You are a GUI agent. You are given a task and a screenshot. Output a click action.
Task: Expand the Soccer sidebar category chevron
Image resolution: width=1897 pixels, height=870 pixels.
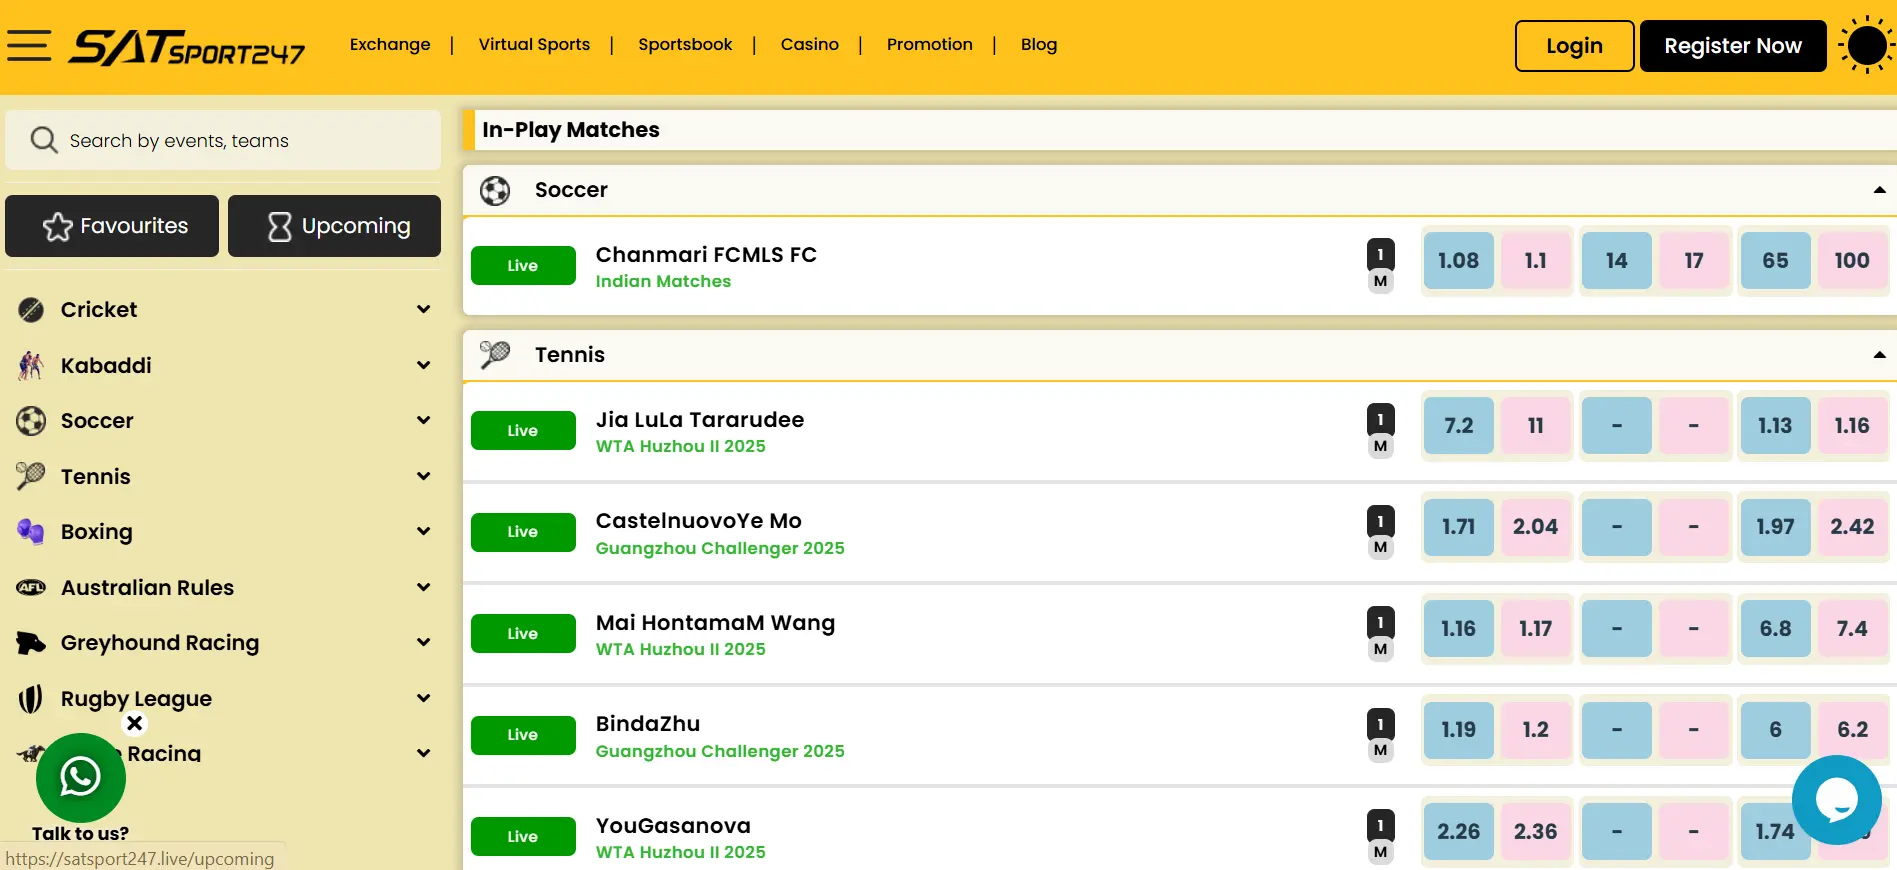point(424,421)
